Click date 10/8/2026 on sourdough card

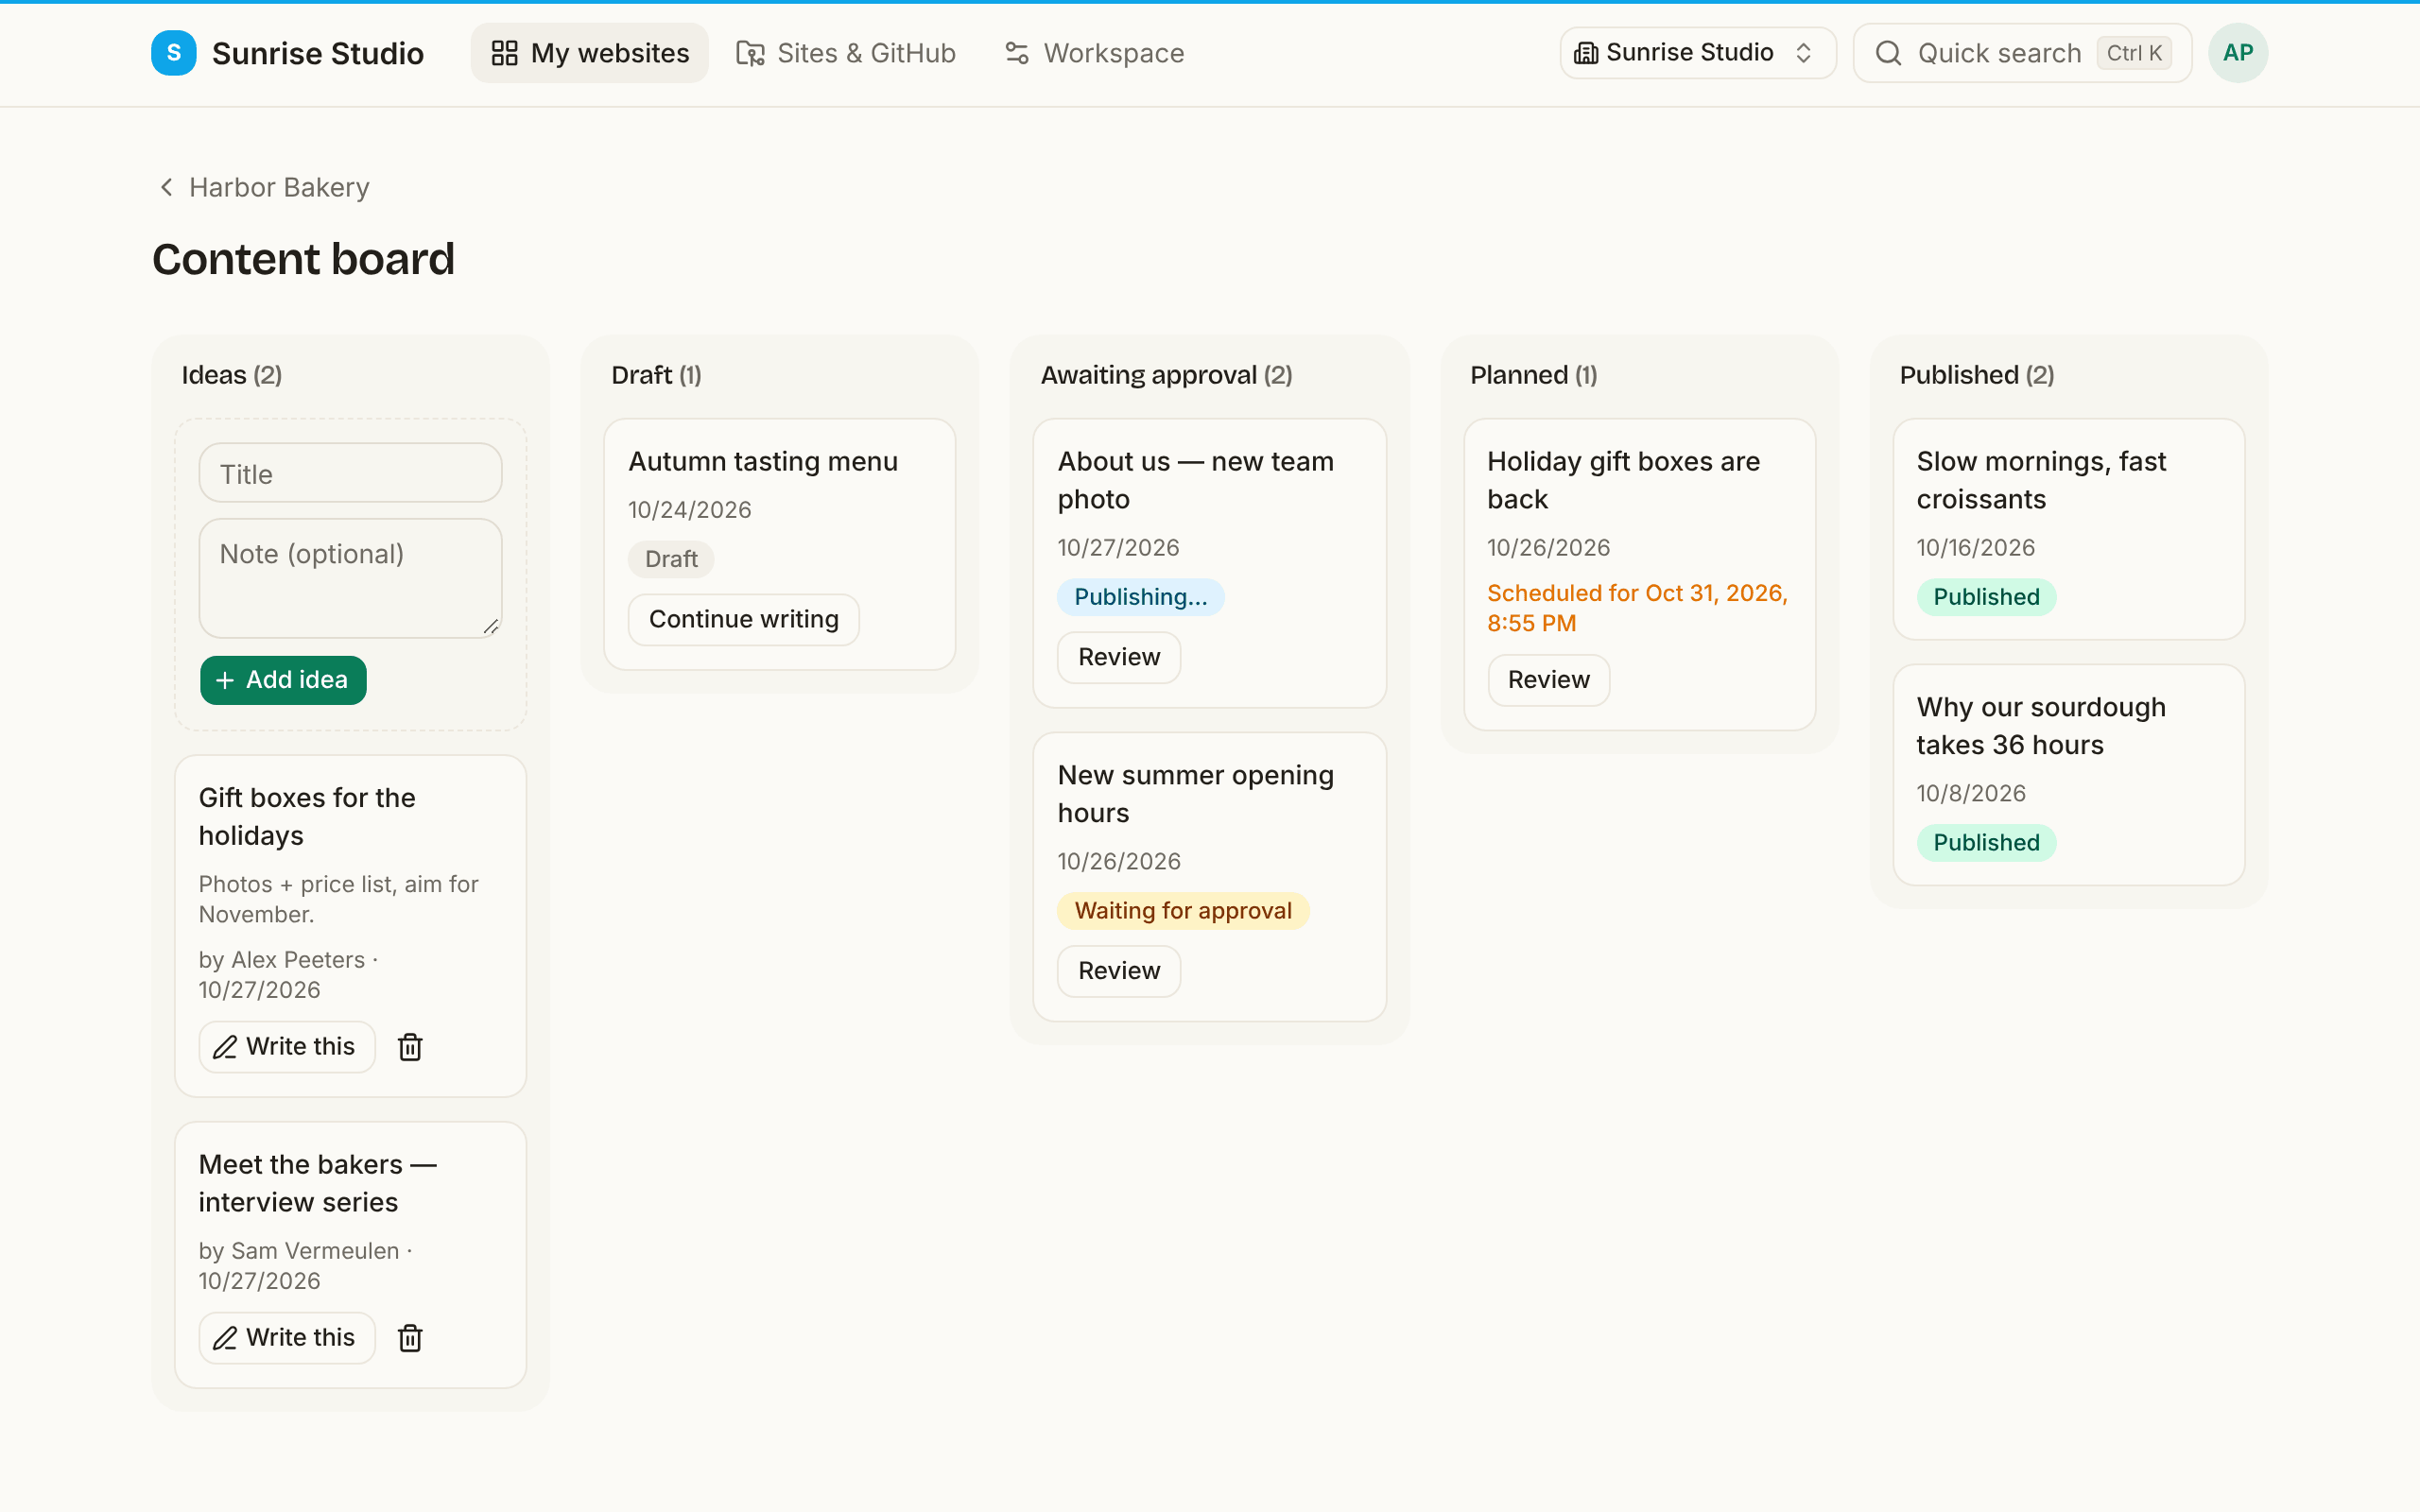coord(1971,794)
